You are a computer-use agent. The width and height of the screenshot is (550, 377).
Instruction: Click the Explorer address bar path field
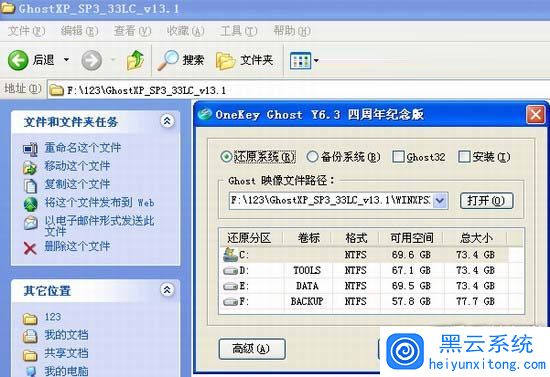tap(298, 90)
